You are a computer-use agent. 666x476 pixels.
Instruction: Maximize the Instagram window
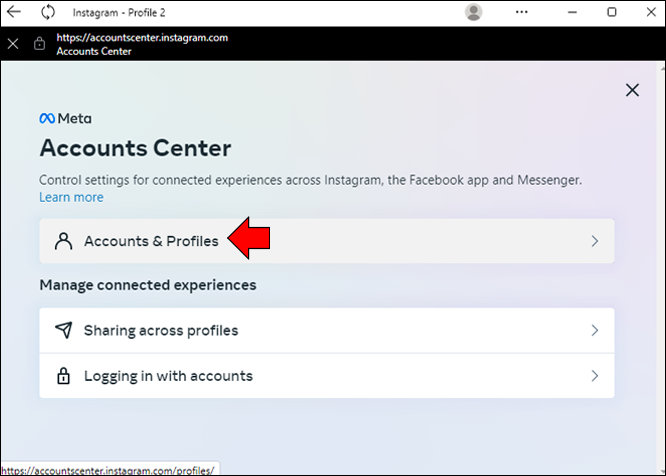(612, 12)
